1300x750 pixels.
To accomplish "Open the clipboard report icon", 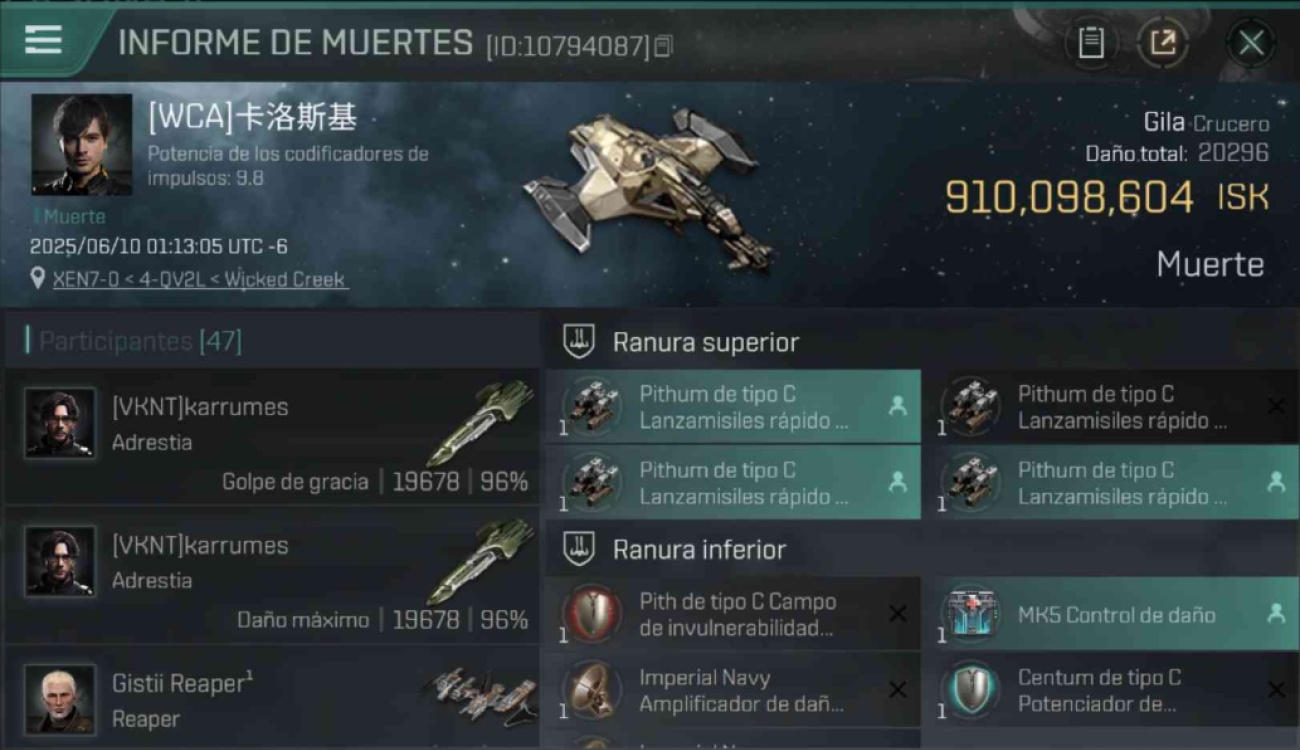I will click(1091, 43).
